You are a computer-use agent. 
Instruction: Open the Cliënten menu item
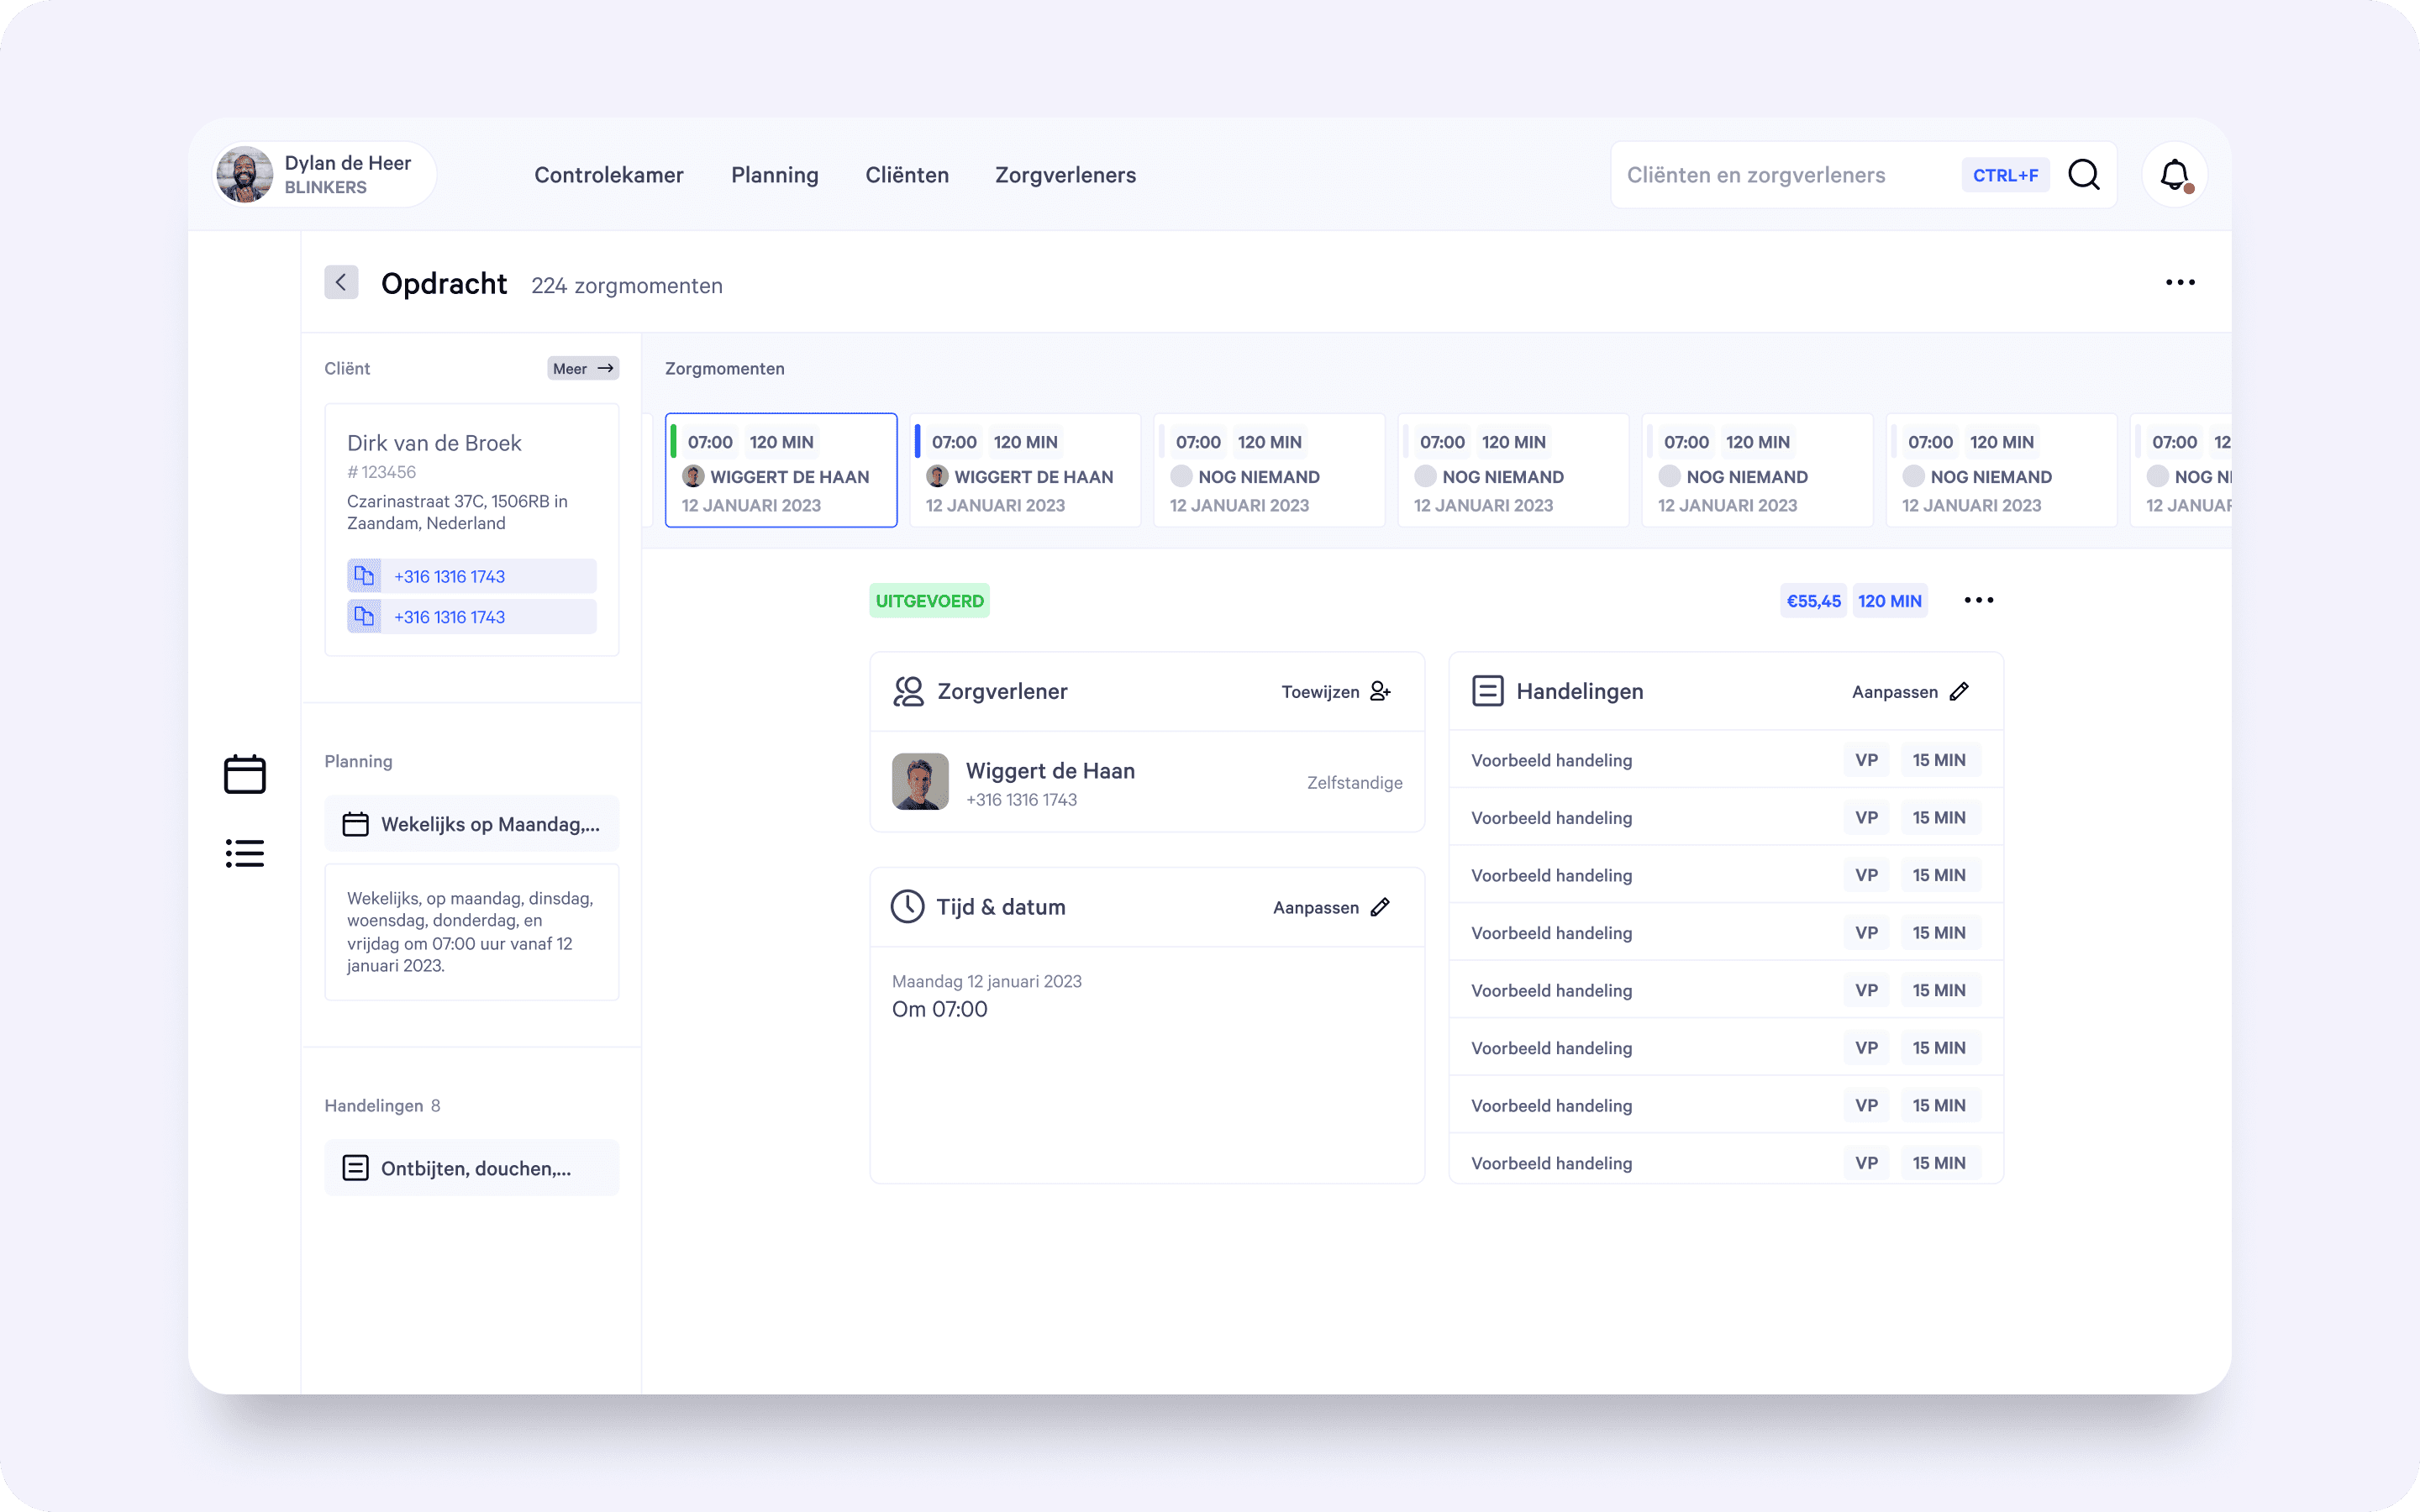coord(907,175)
